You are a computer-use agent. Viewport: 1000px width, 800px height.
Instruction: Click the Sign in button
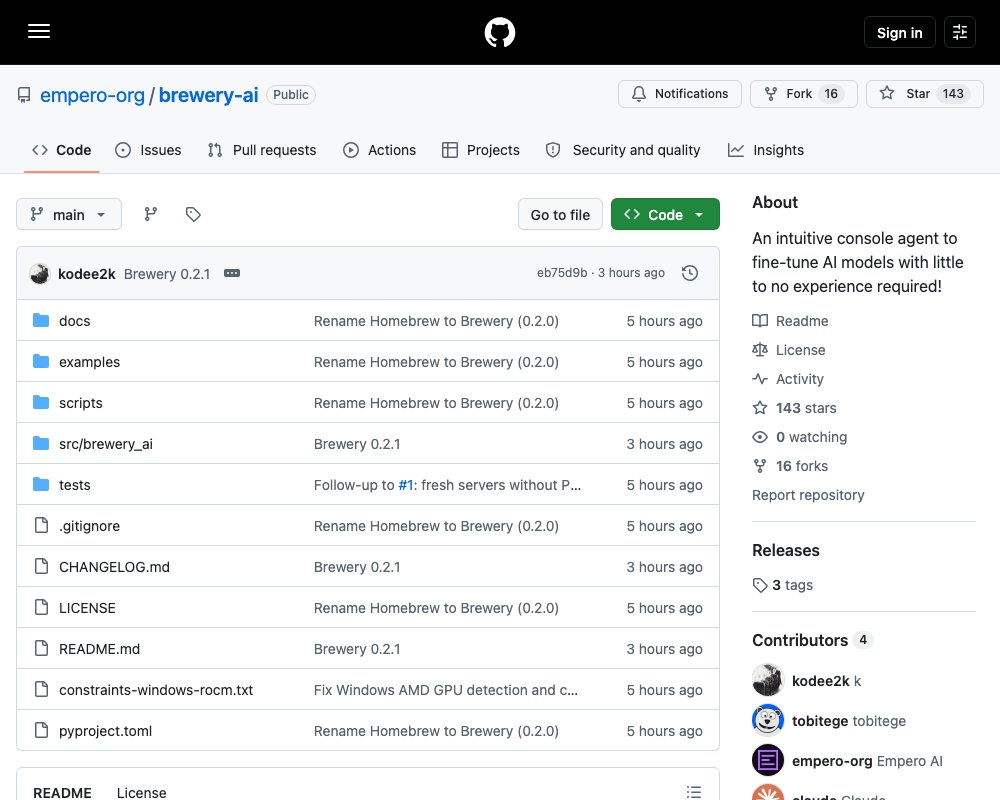(x=899, y=33)
